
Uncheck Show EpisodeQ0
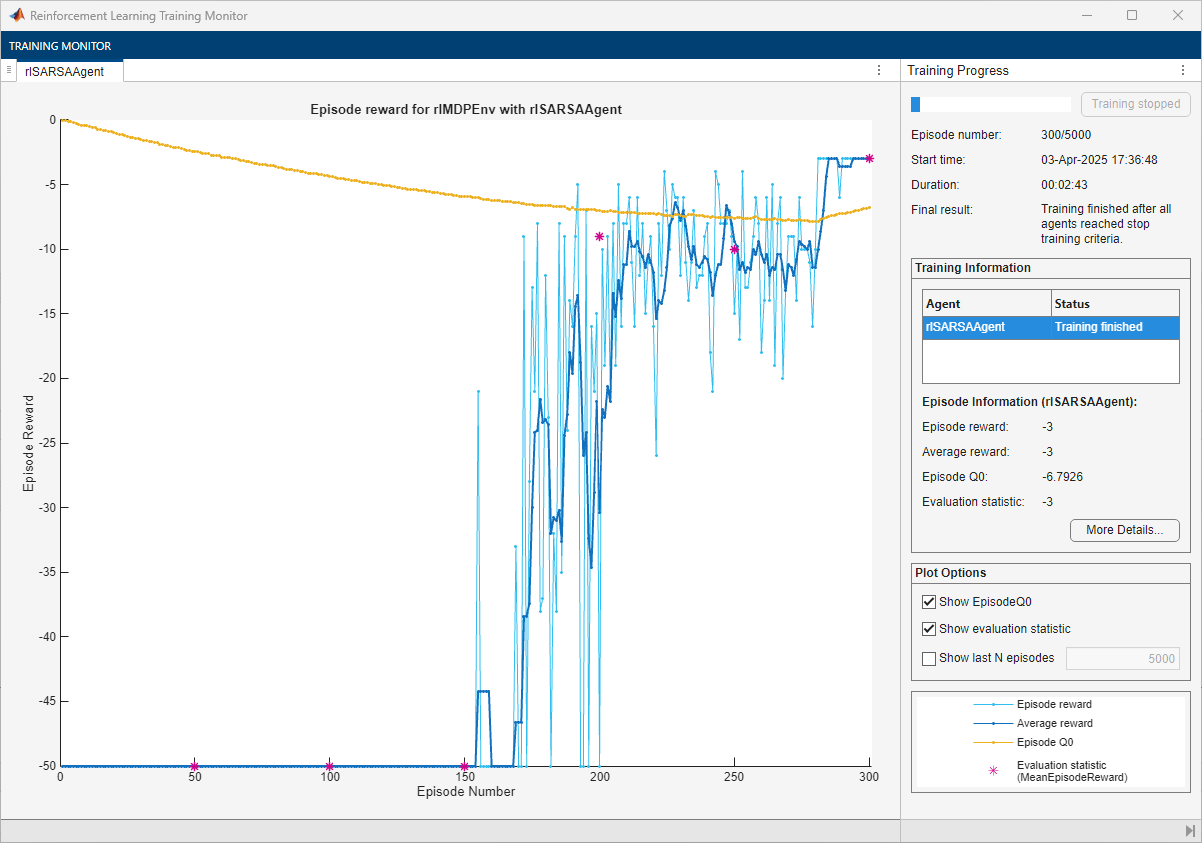click(x=929, y=602)
